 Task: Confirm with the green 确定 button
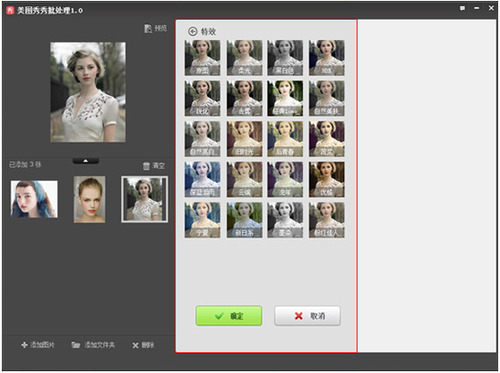229,316
